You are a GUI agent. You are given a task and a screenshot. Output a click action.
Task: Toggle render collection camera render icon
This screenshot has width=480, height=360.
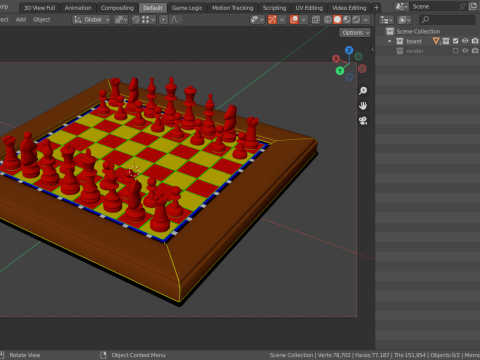[x=475, y=51]
